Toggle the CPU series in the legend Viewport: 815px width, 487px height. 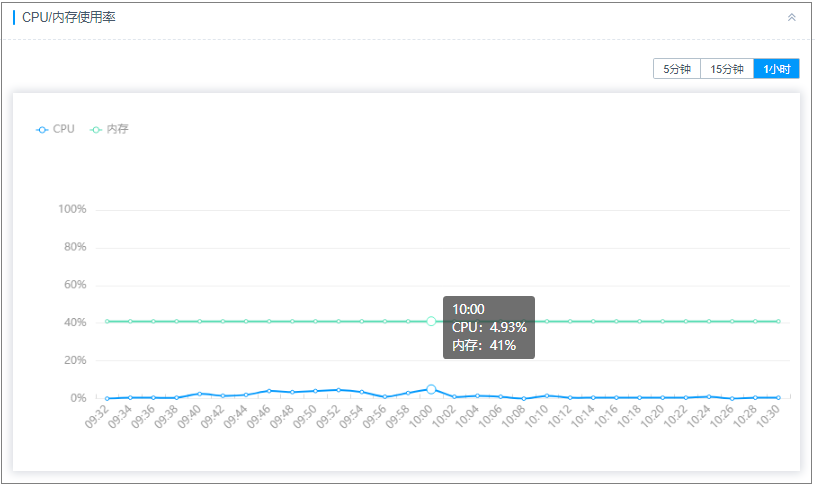click(x=56, y=129)
